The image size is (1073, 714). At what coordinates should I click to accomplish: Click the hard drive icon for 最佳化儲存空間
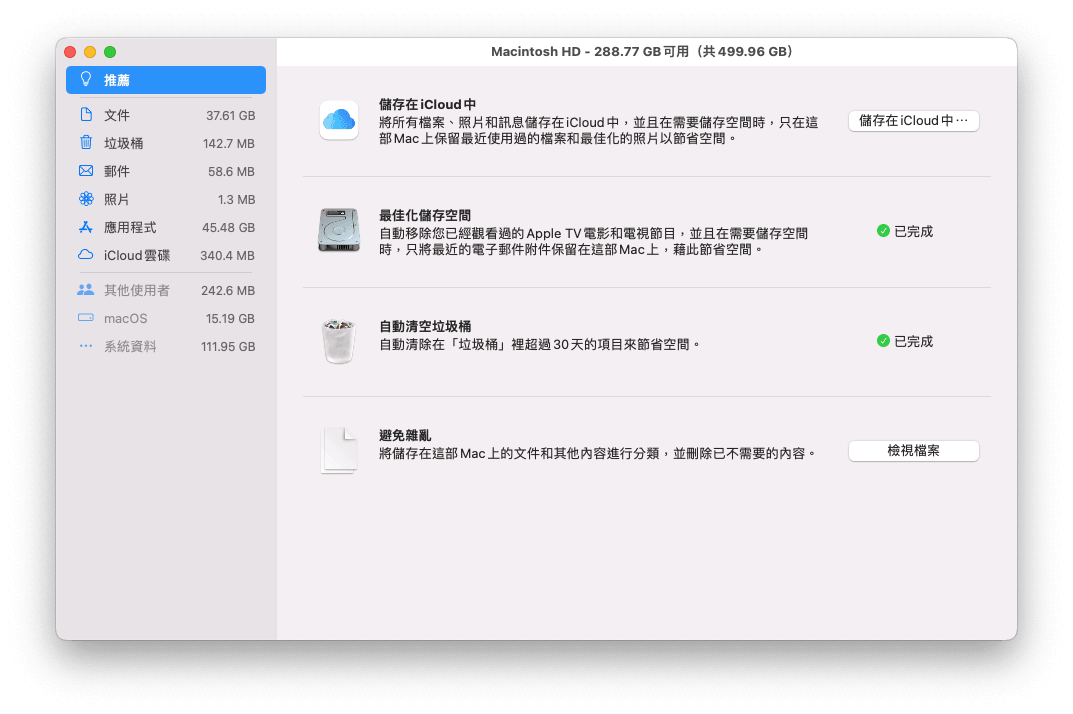338,231
